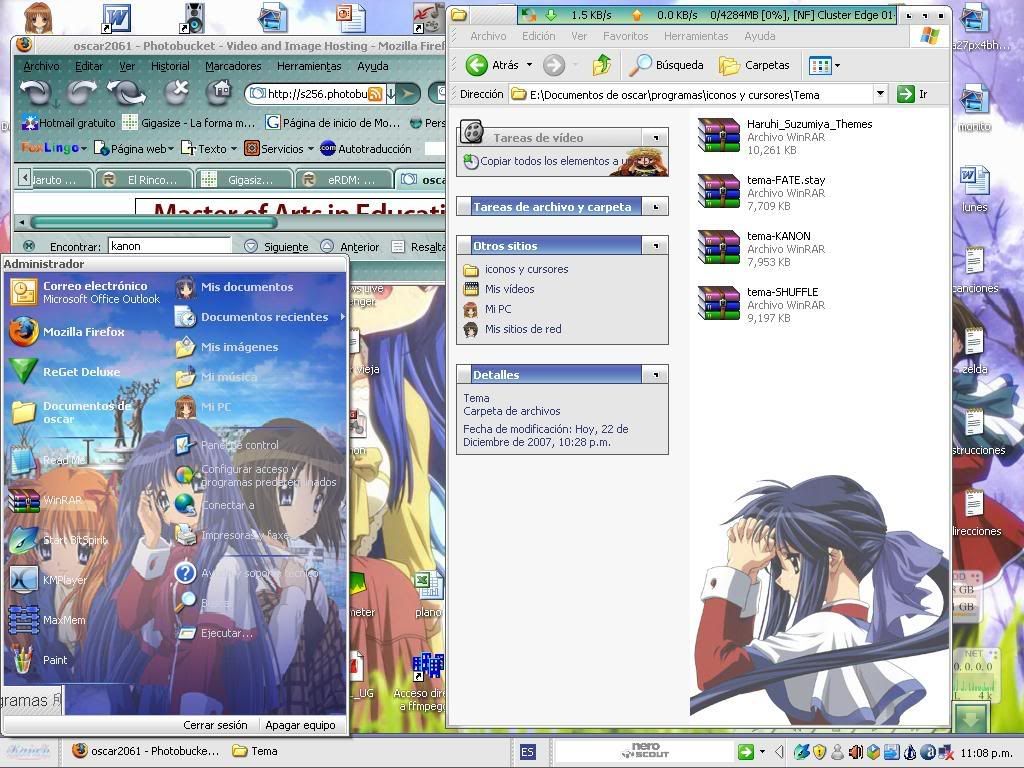The image size is (1024, 768).
Task: Click Ir go button in Explorer
Action: [x=912, y=94]
